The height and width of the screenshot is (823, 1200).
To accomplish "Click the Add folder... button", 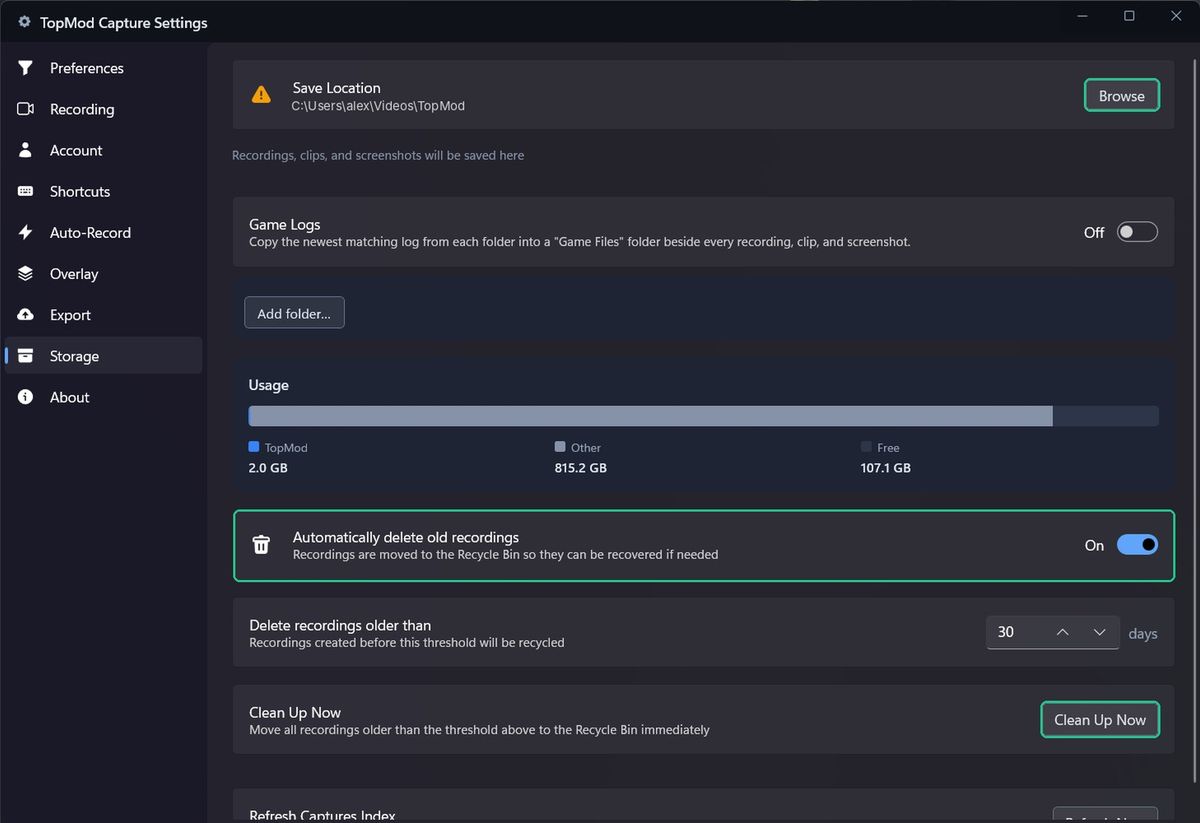I will pyautogui.click(x=294, y=313).
